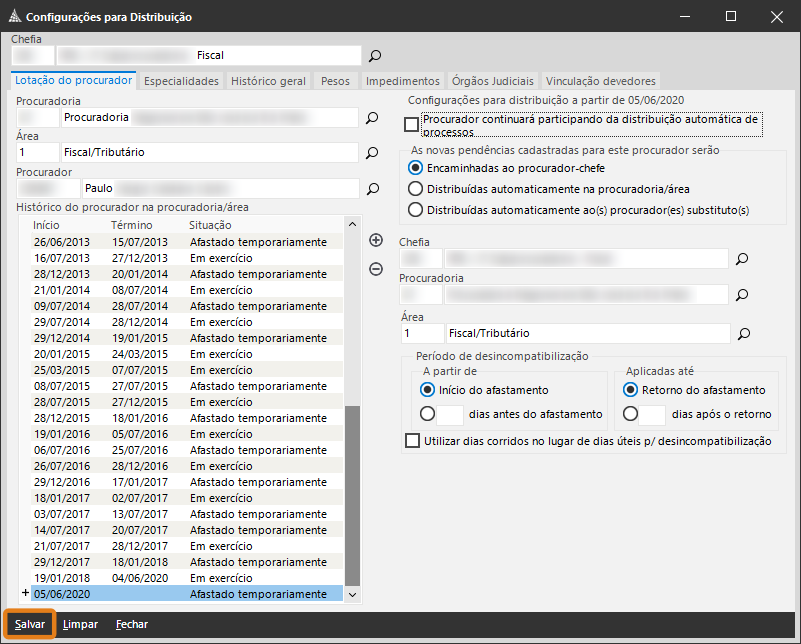Click the magnifier beside the left Procuradoria field
This screenshot has width=801, height=644.
click(x=371, y=118)
